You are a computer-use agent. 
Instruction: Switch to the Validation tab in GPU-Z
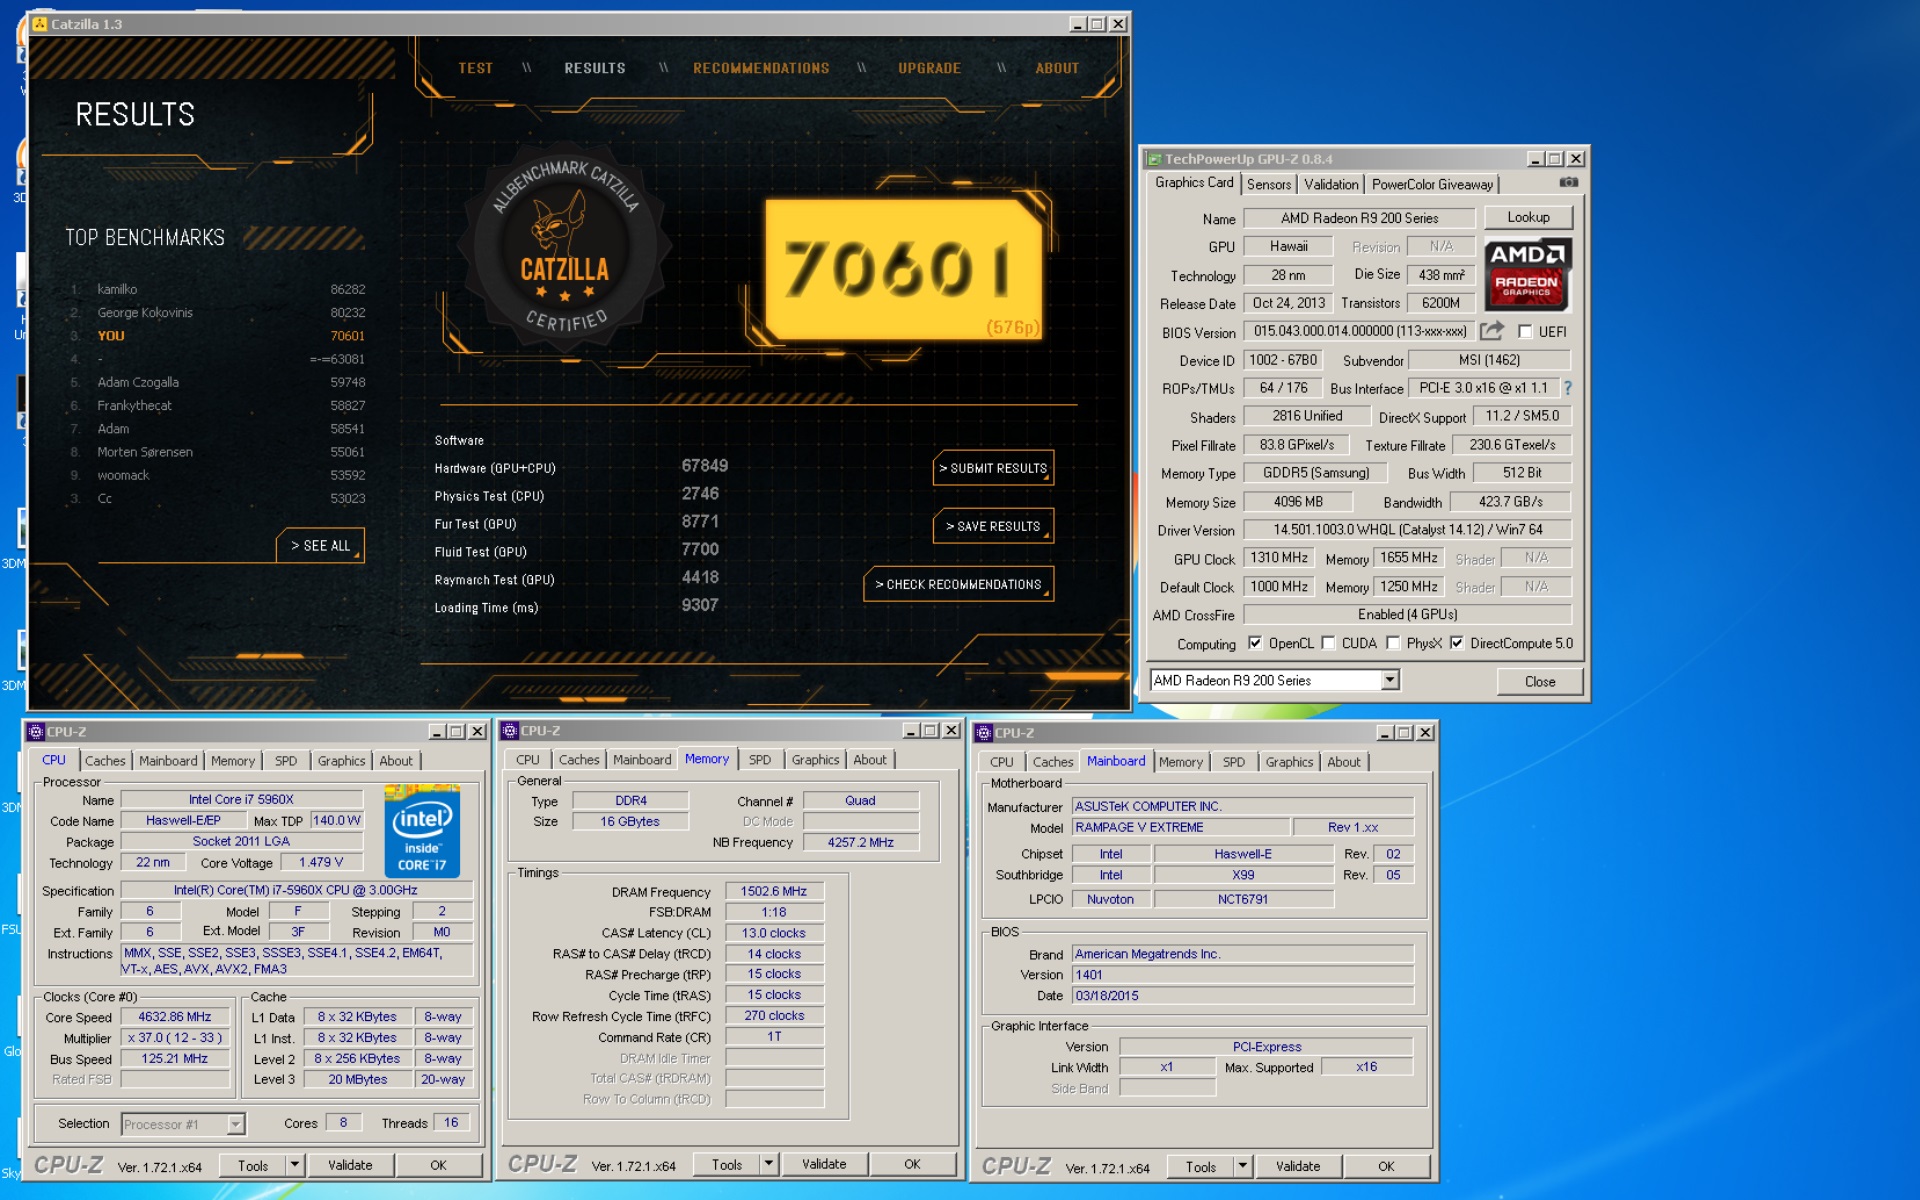pyautogui.click(x=1331, y=184)
